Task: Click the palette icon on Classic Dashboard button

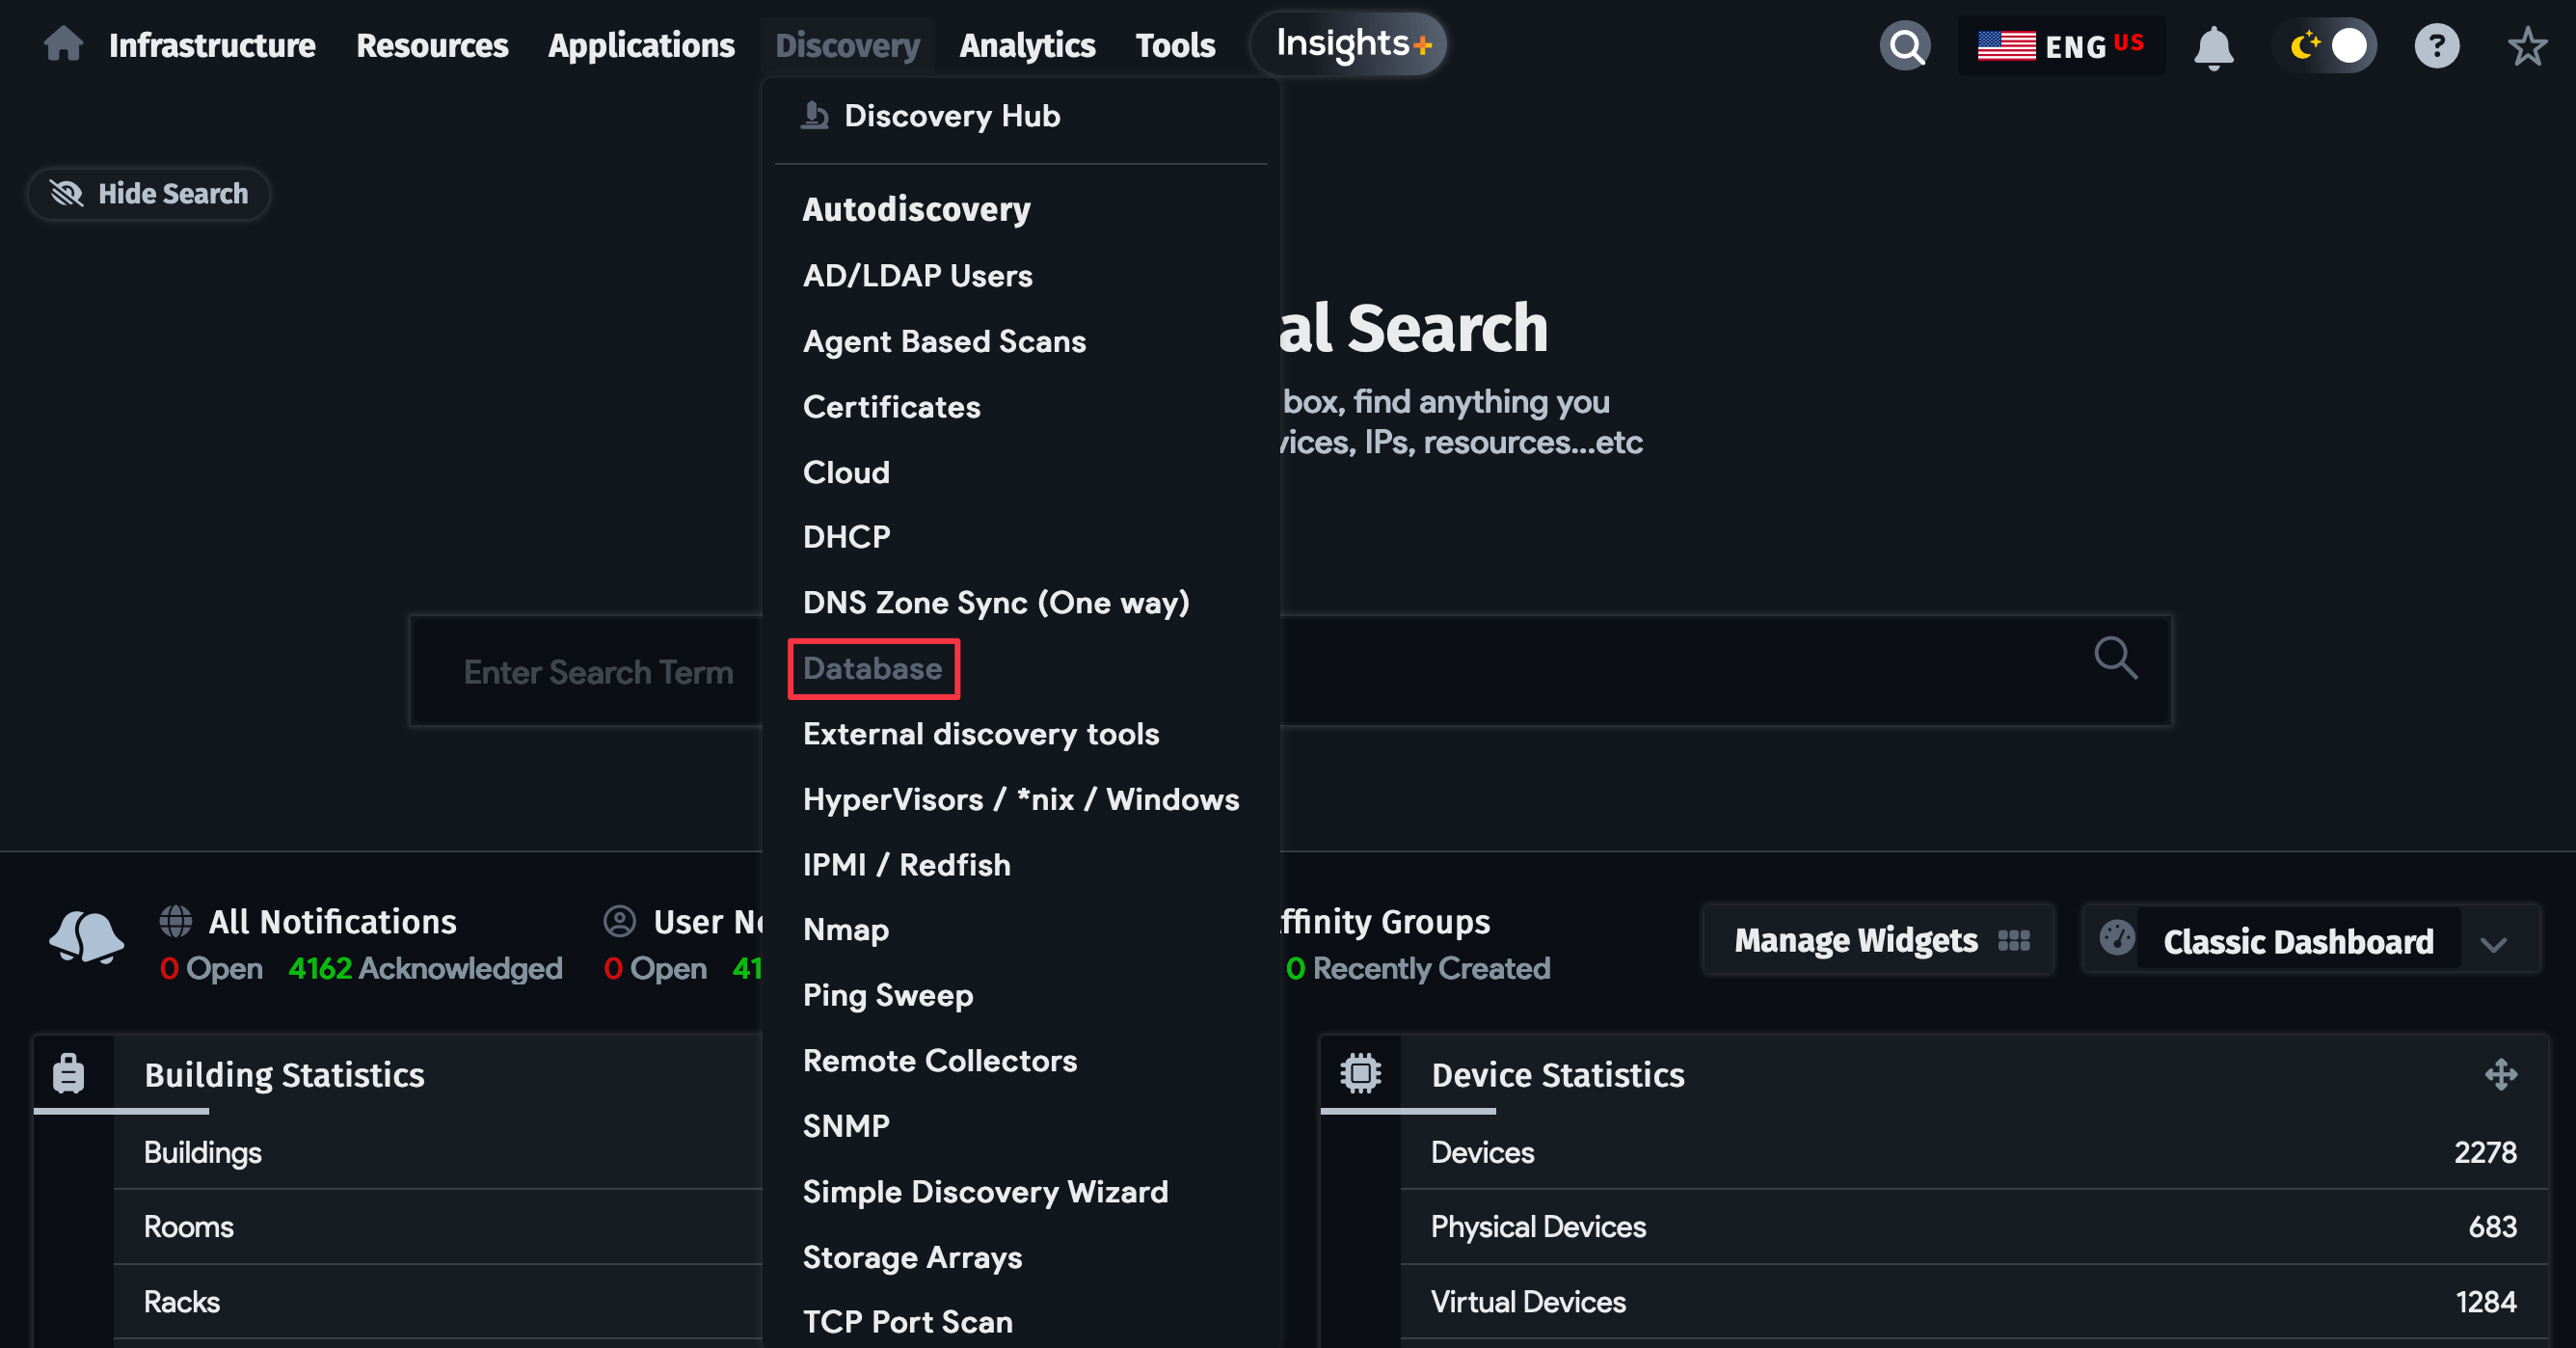Action: coord(2118,939)
